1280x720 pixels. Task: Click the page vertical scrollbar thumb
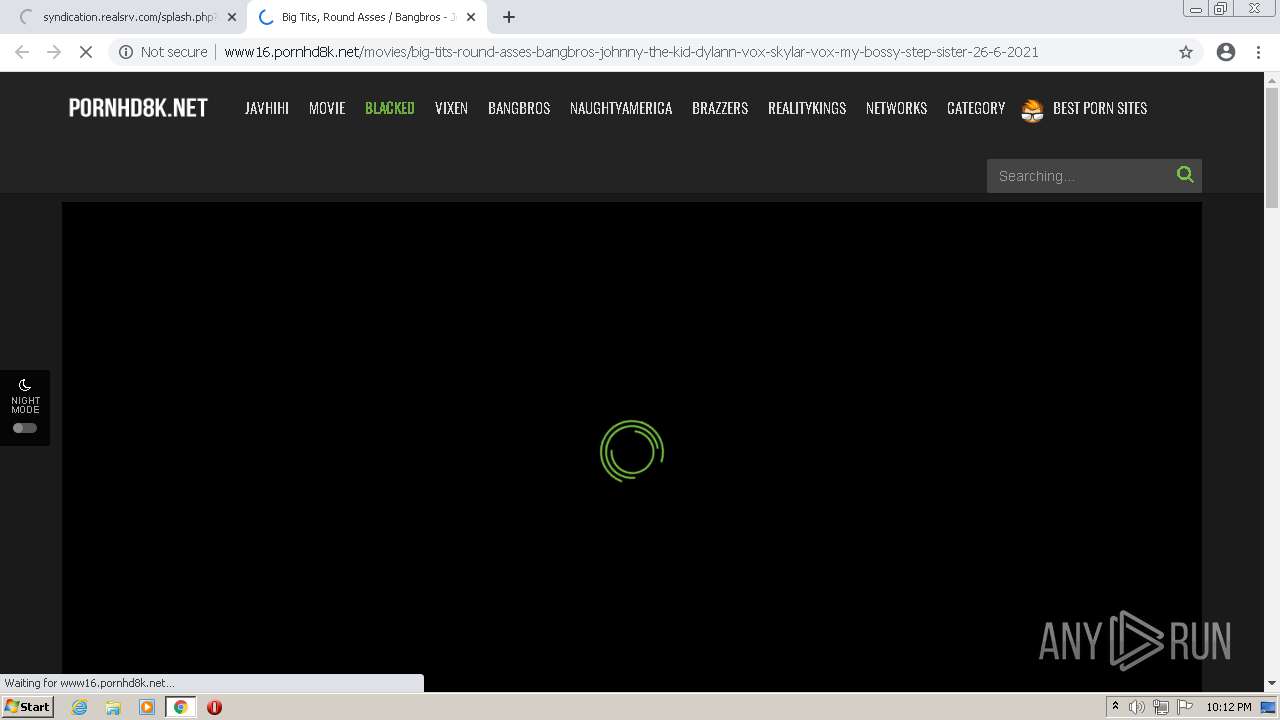coord(1272,148)
